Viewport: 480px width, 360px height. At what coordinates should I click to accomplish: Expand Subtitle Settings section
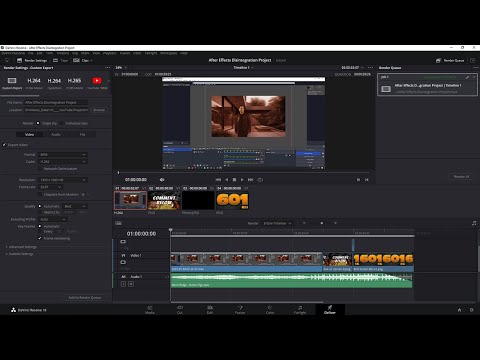(19, 254)
